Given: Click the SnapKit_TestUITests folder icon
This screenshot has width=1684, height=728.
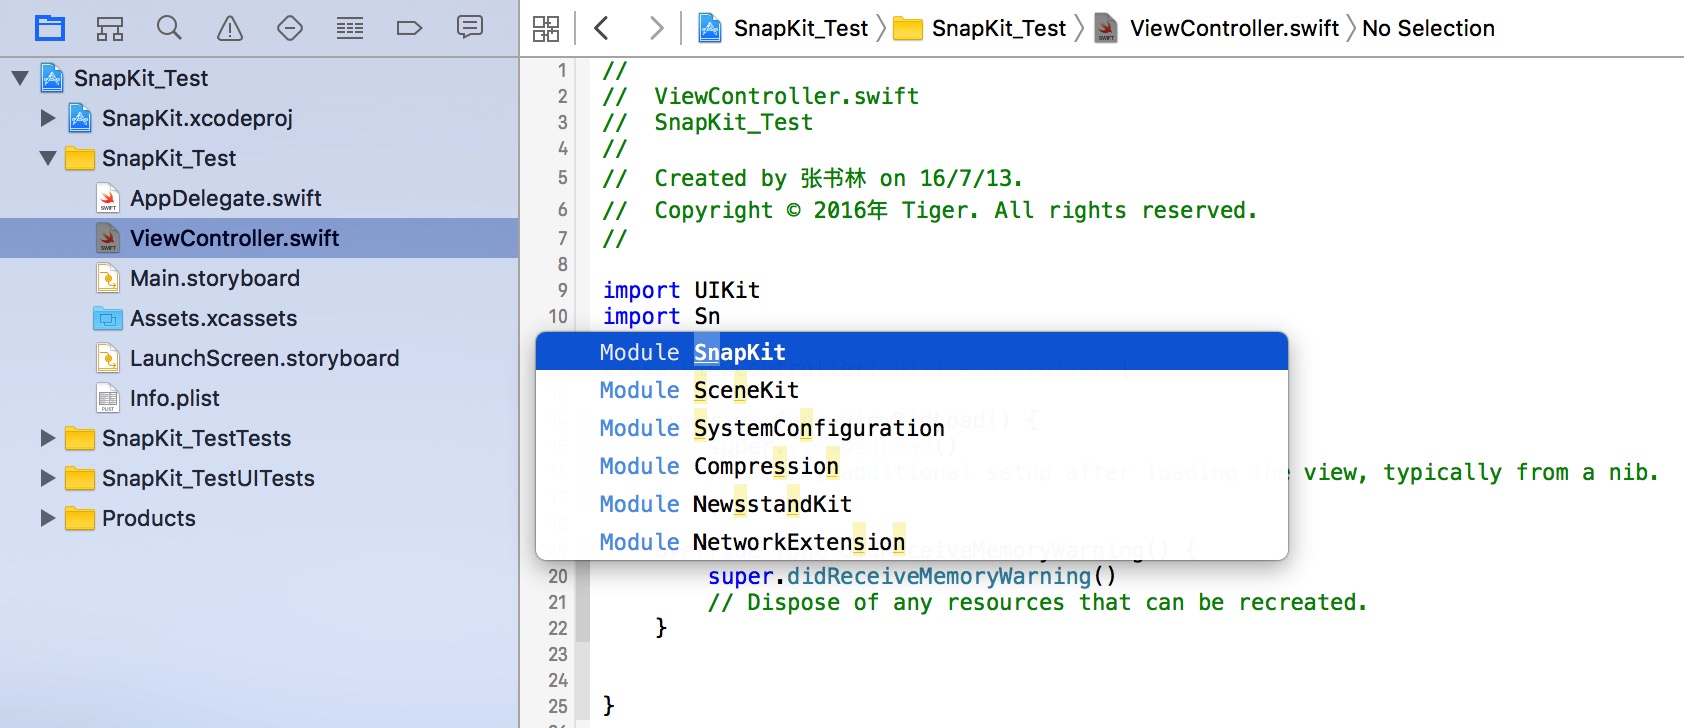Looking at the screenshot, I should click(x=80, y=478).
